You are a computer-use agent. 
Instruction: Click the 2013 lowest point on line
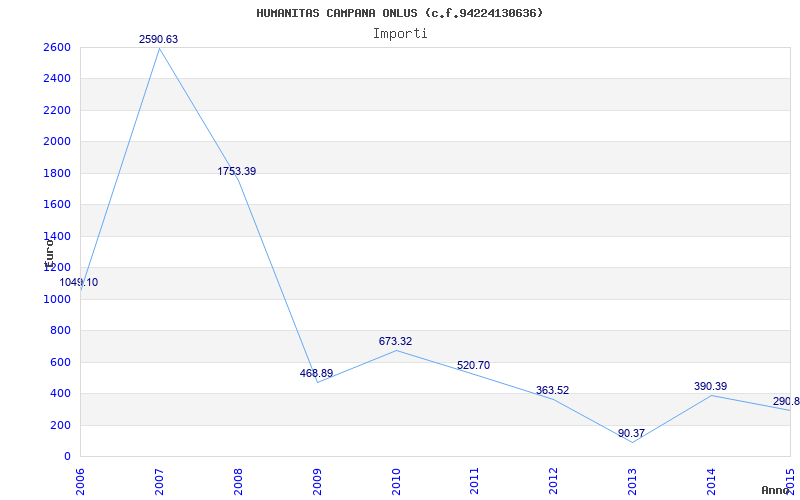click(x=633, y=442)
